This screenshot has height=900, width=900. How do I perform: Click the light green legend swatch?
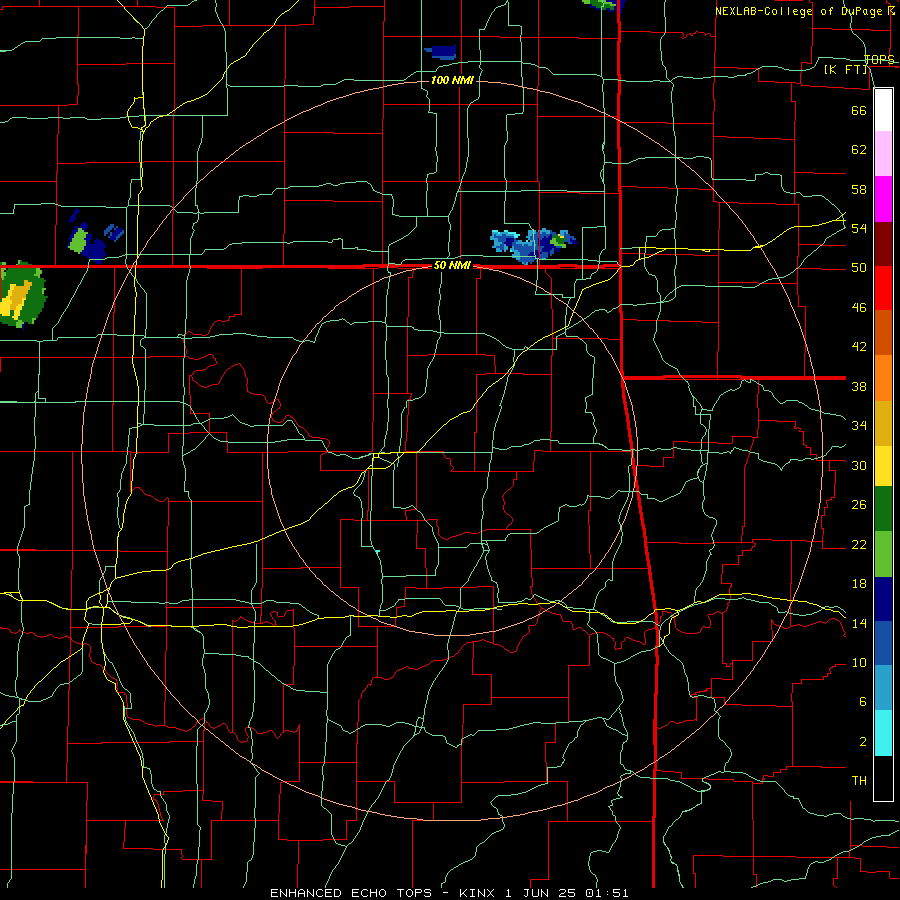[883, 554]
